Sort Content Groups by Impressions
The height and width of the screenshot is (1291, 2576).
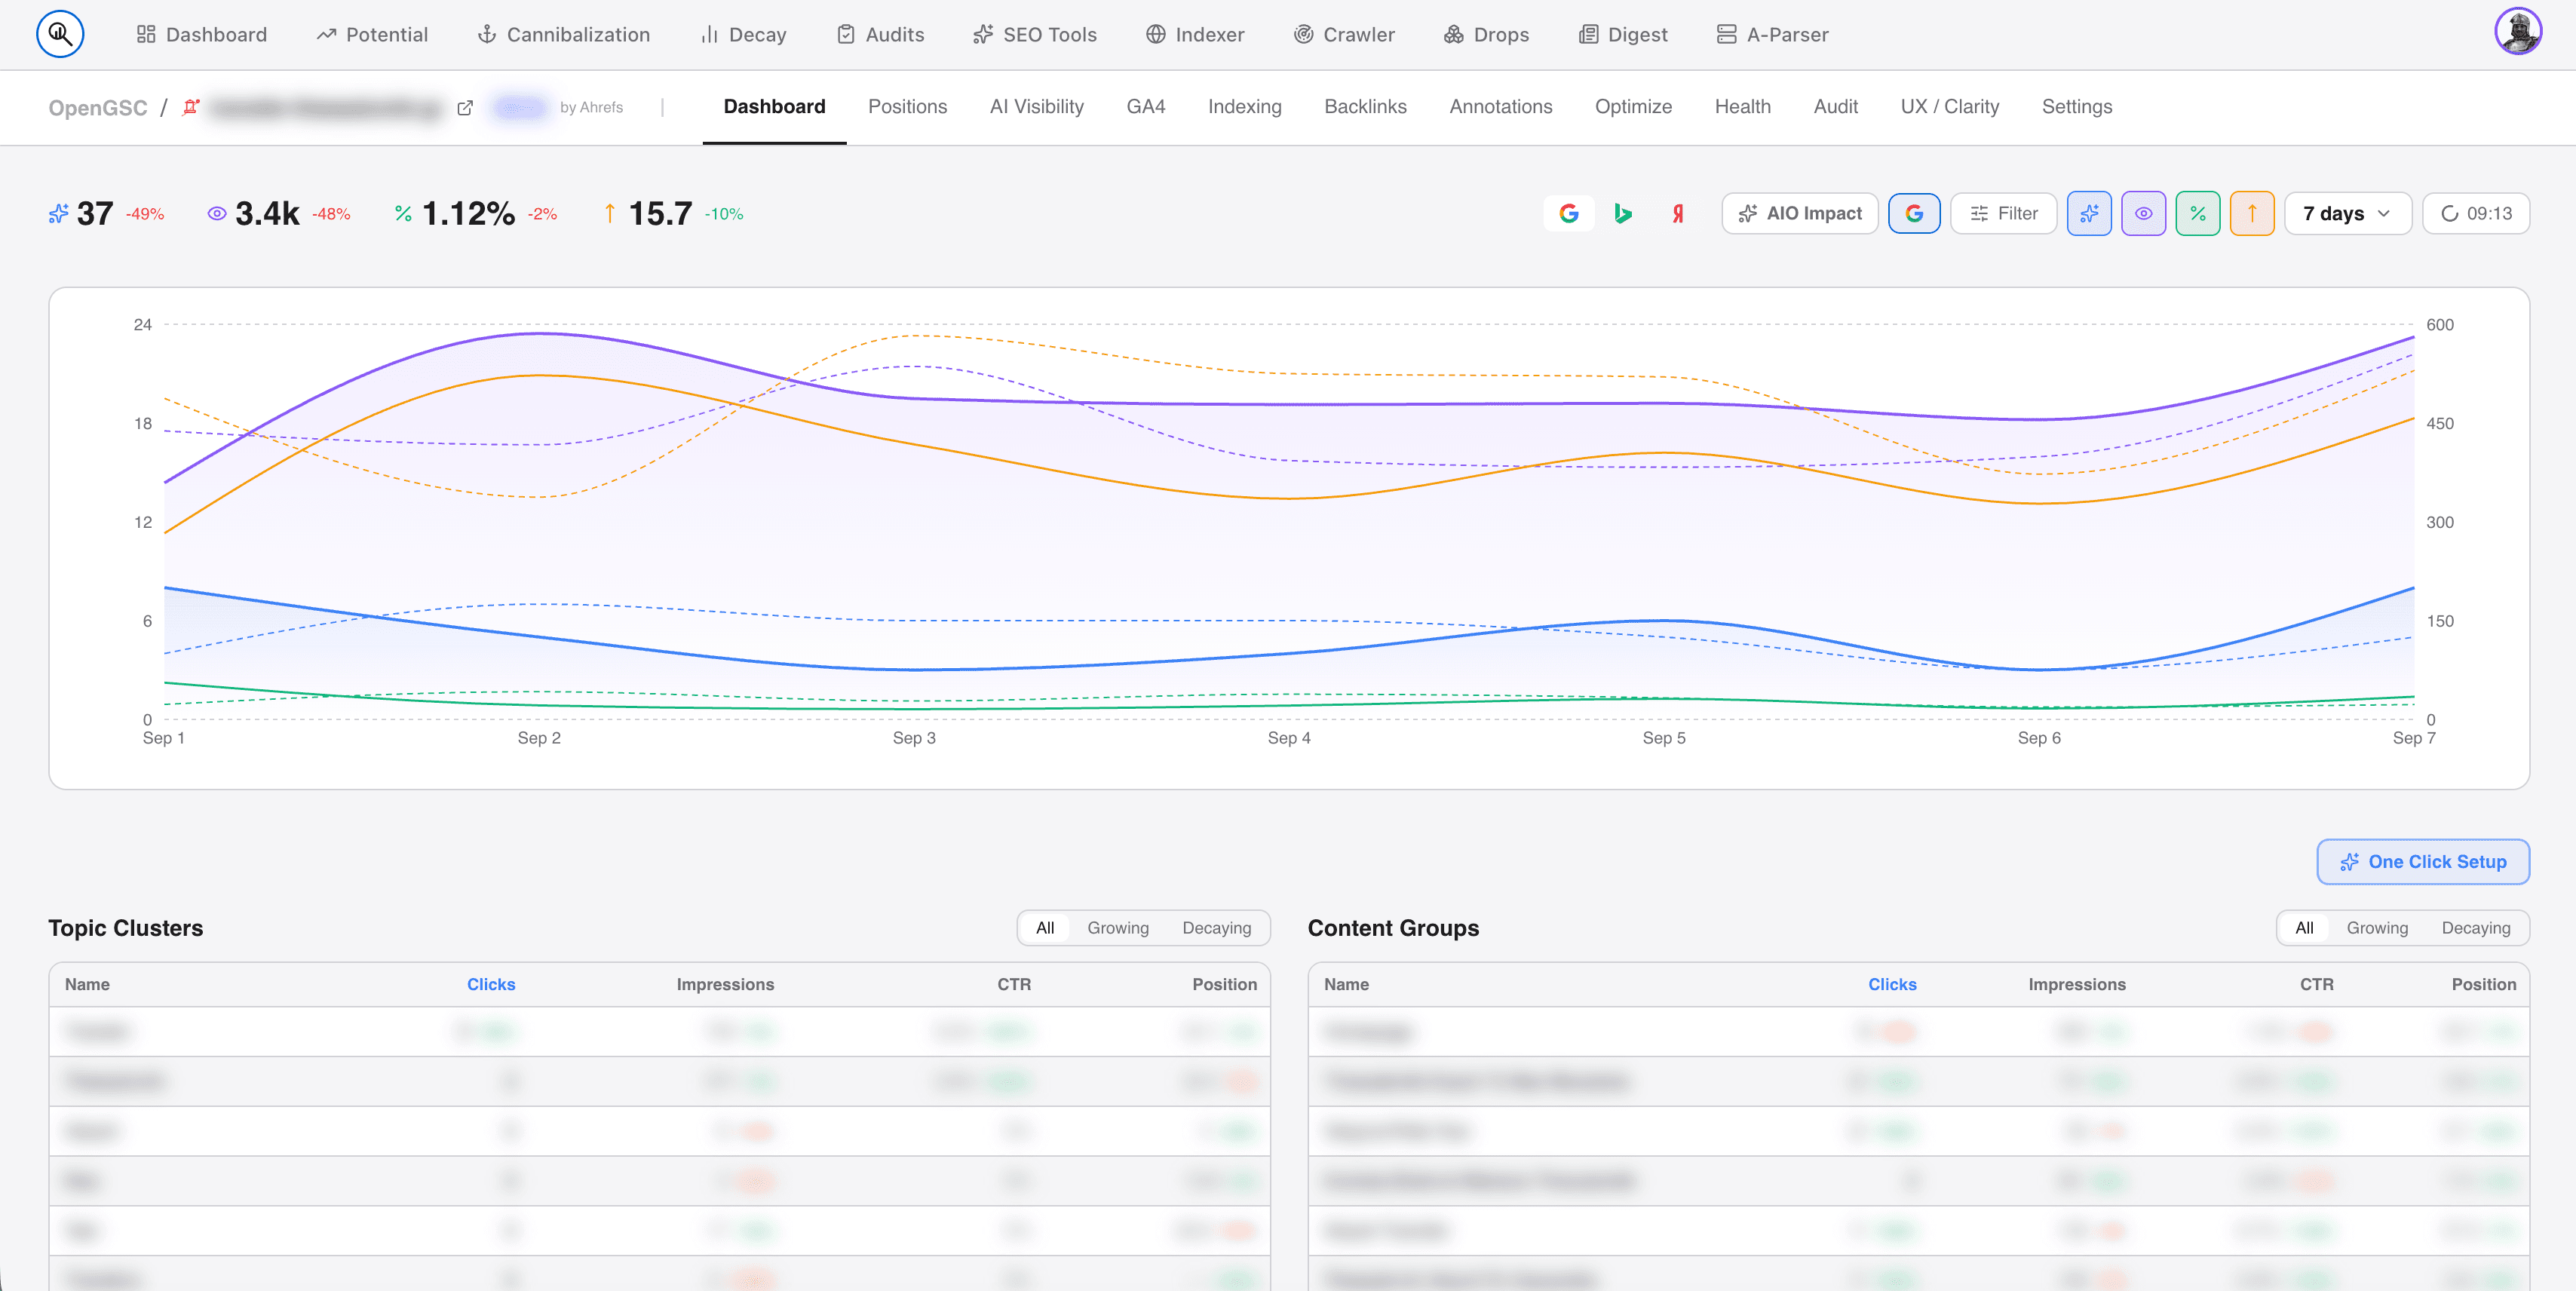(x=2077, y=984)
